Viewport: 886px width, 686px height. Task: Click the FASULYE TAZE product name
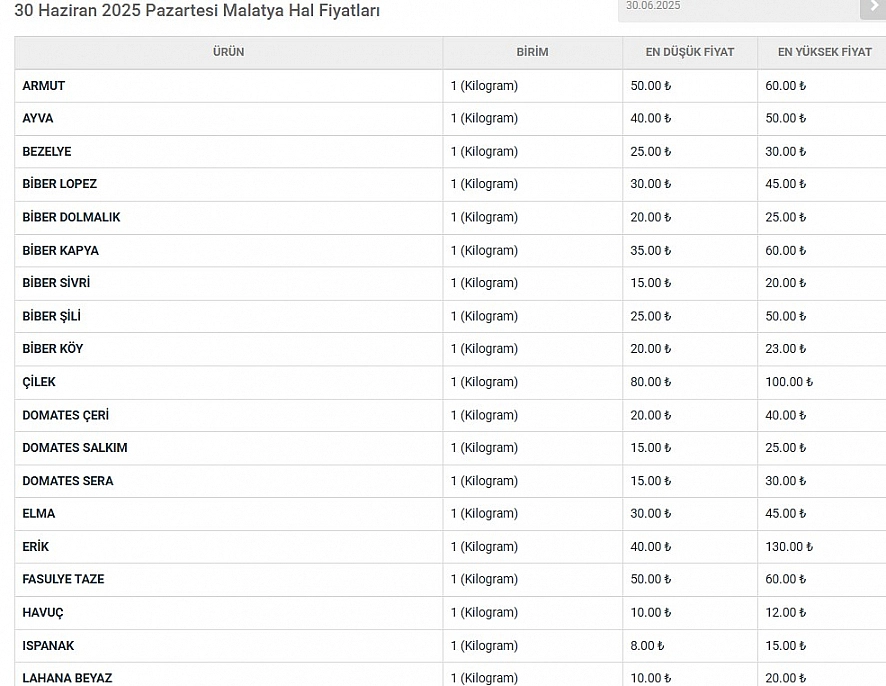63,579
